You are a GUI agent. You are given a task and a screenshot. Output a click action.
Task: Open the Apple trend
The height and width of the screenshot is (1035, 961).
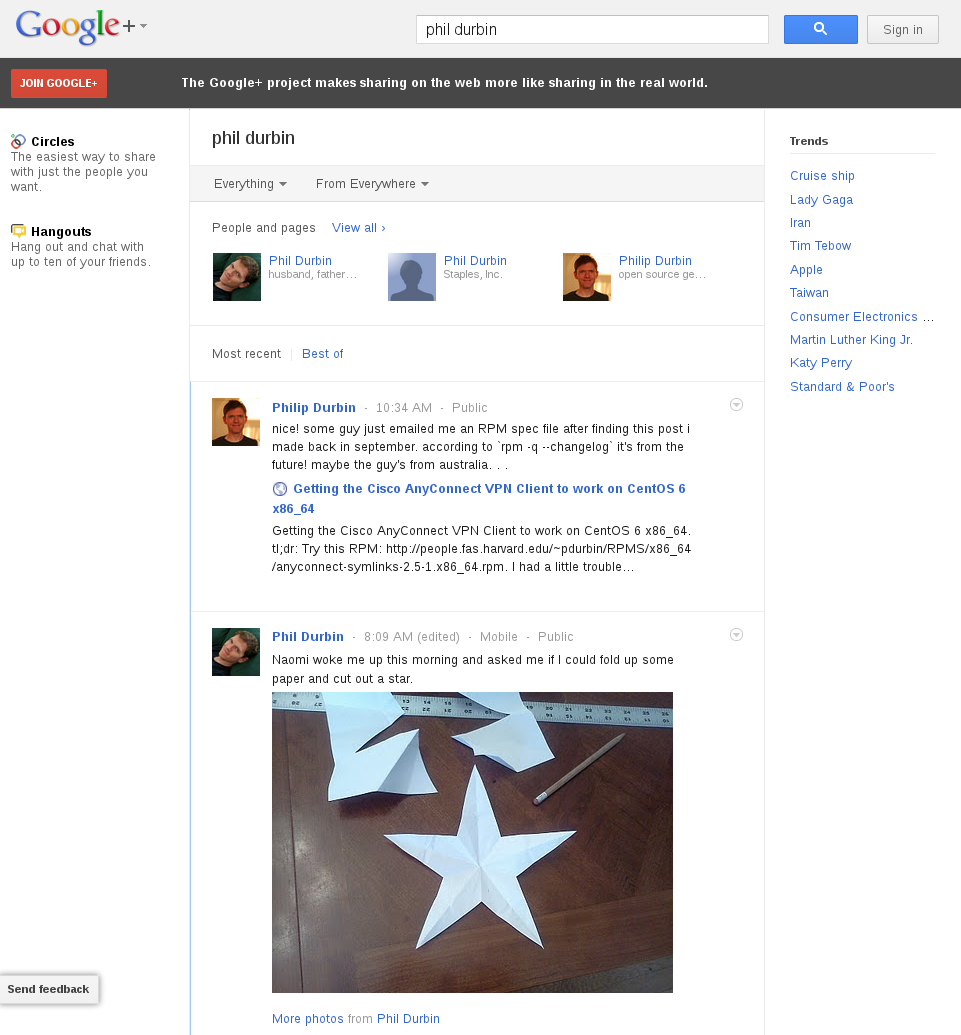point(806,269)
